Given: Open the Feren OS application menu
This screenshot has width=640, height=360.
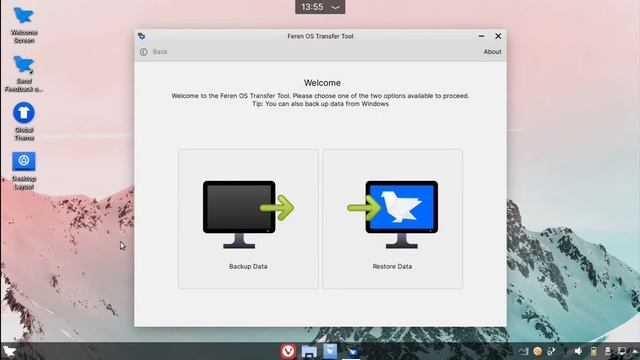Looking at the screenshot, I should coord(9,351).
